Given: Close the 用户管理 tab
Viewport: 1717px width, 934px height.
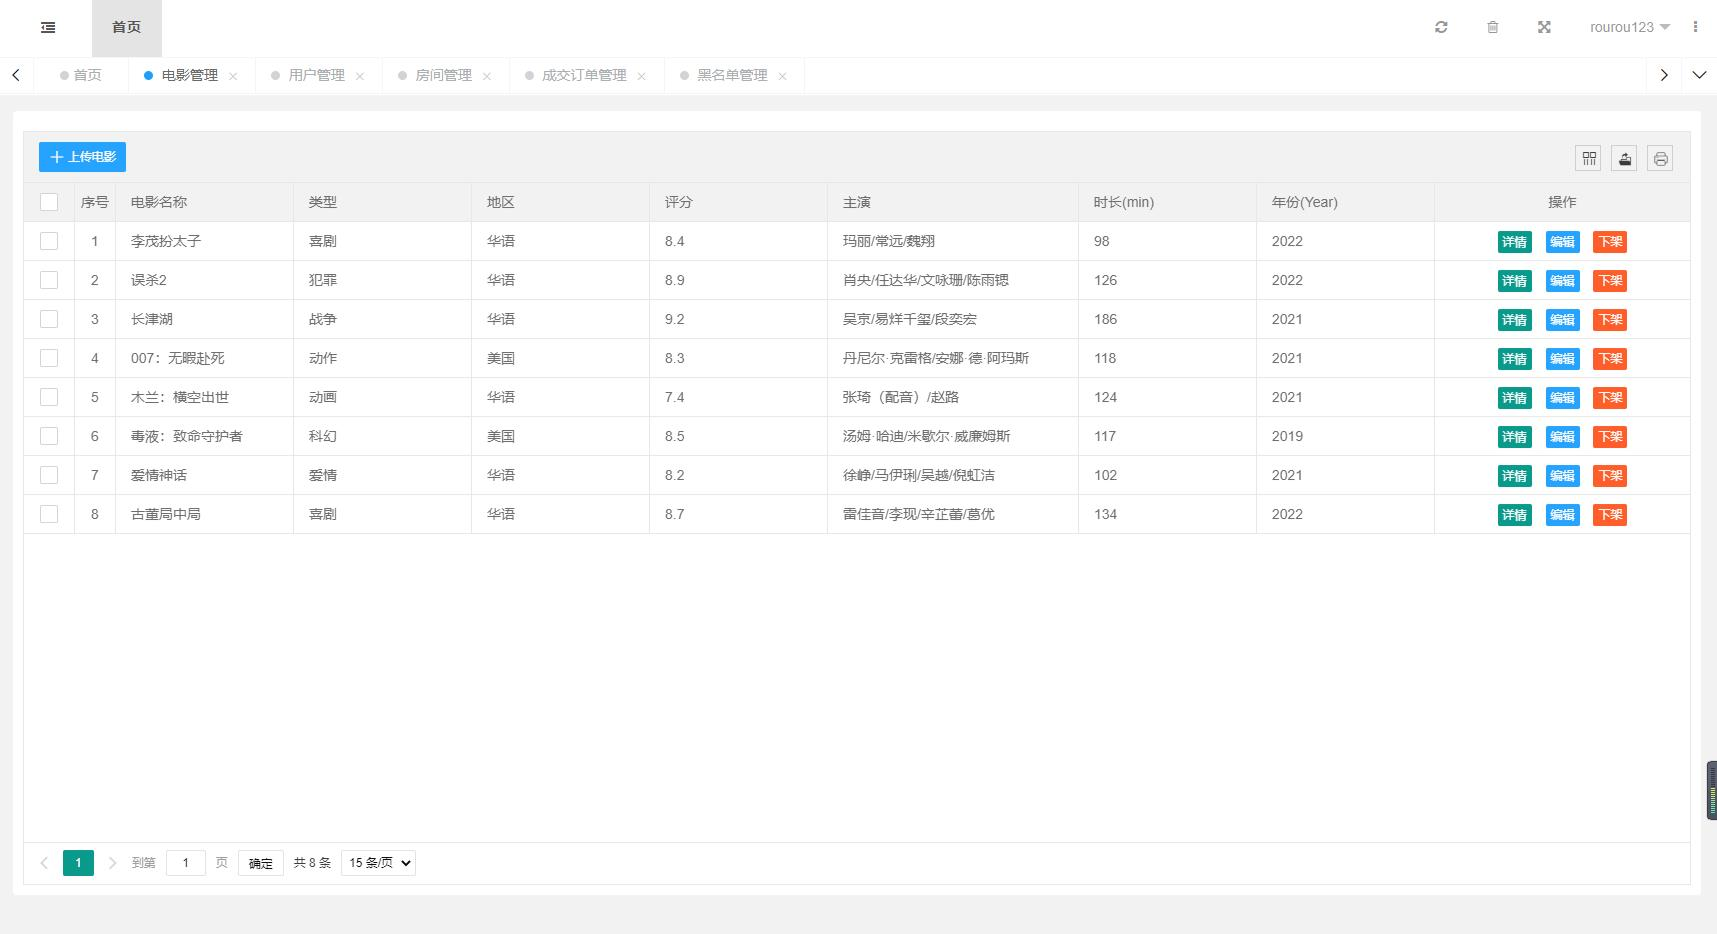Looking at the screenshot, I should click(x=360, y=76).
